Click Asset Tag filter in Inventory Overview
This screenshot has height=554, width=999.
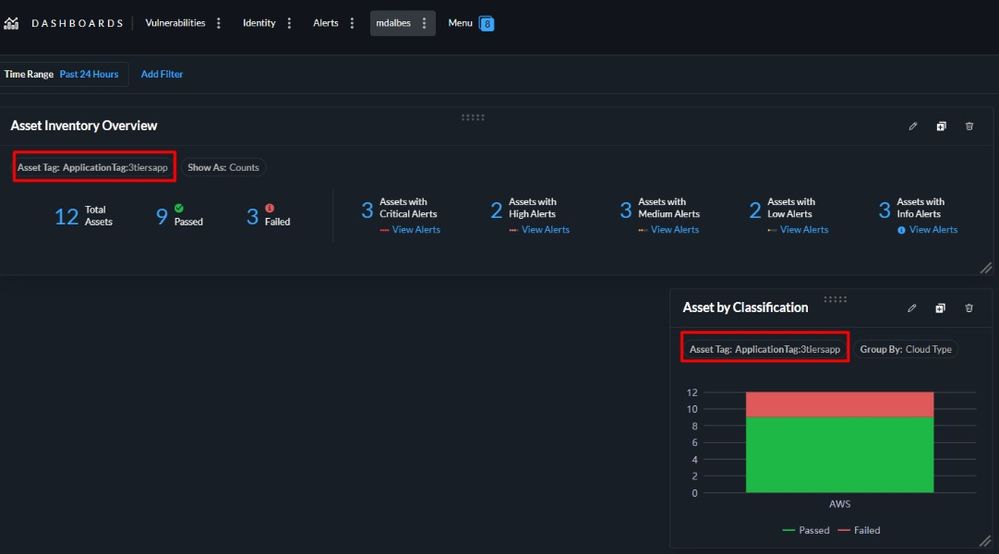[x=93, y=167]
